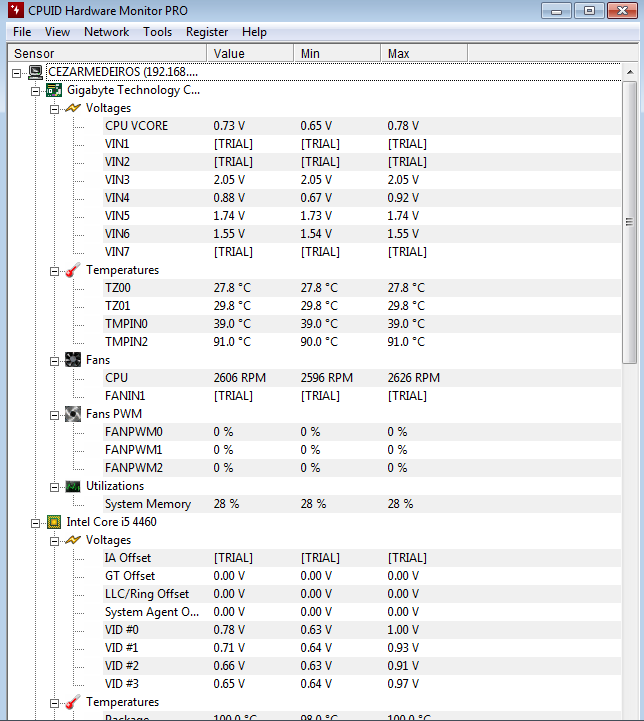Collapse the Utilizations group
644x721 pixels.
click(54, 487)
